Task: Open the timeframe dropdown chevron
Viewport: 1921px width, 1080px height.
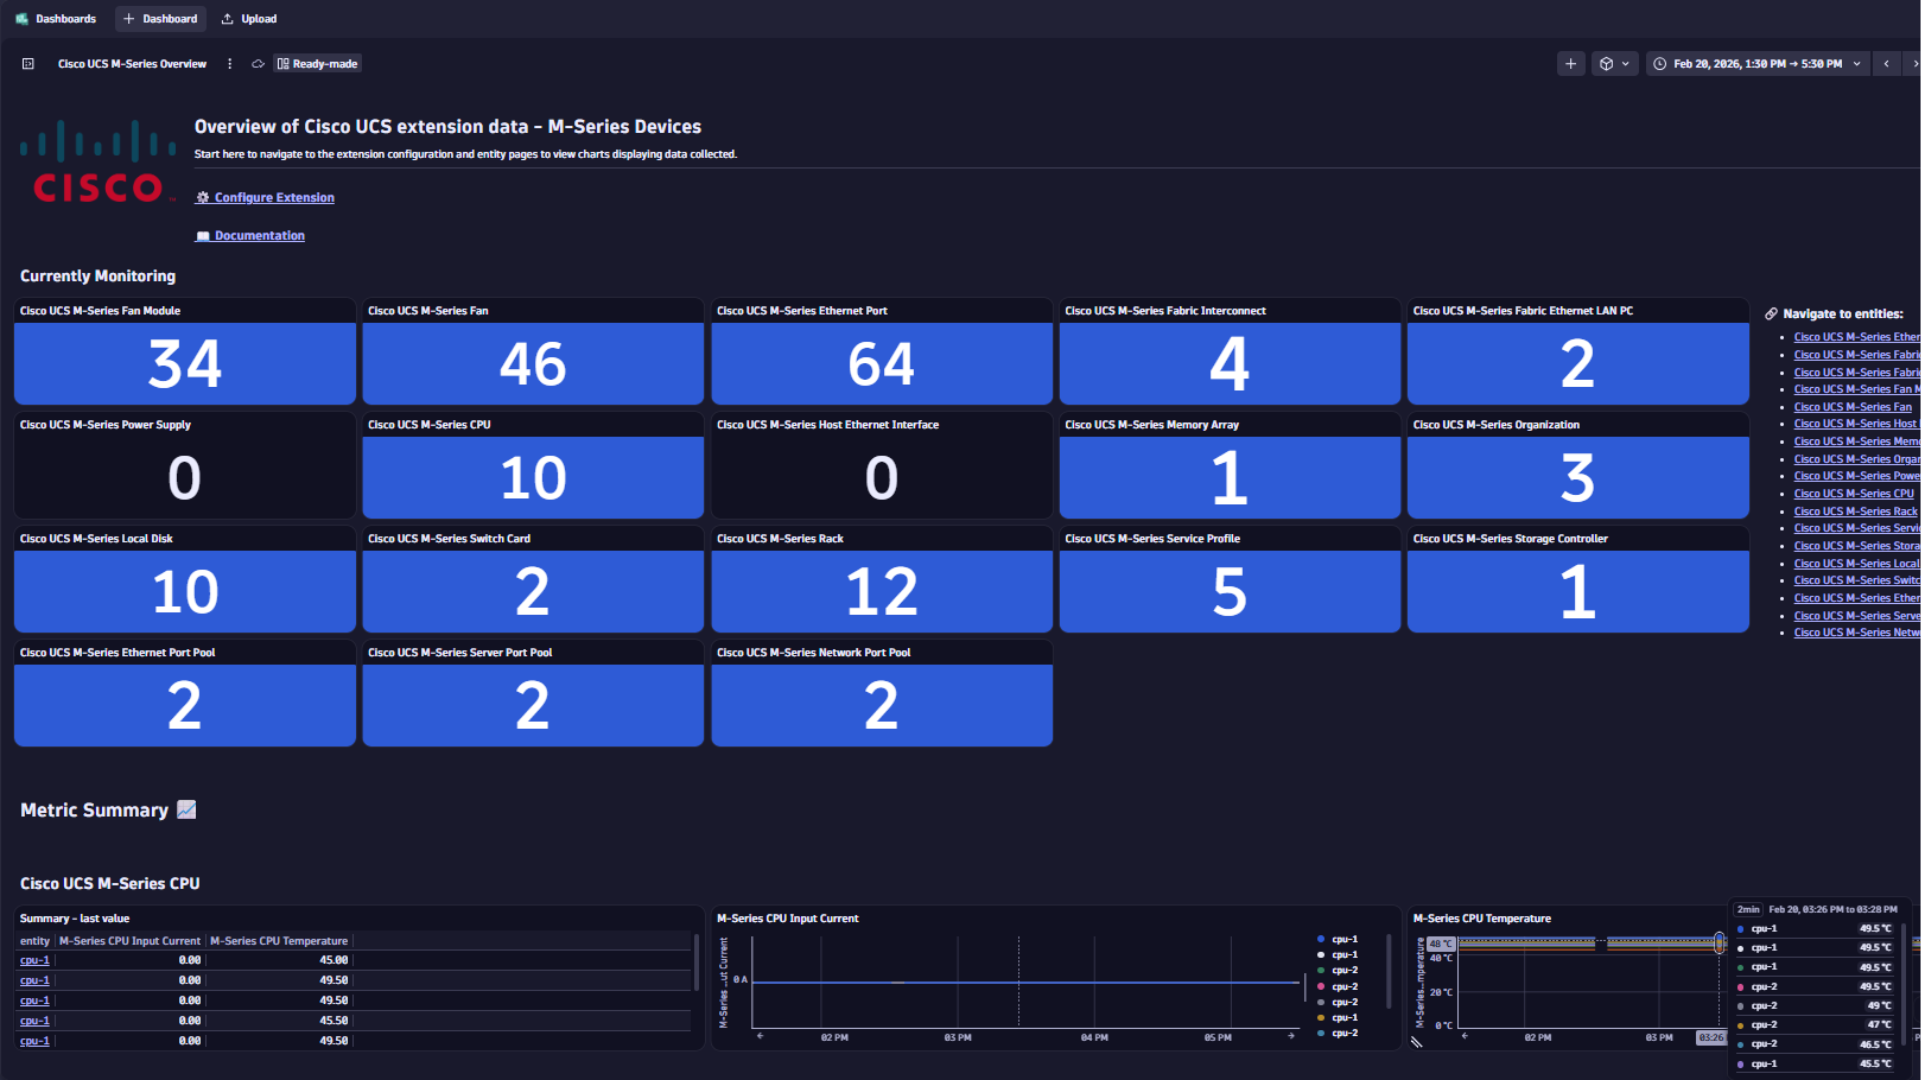Action: coord(1858,63)
